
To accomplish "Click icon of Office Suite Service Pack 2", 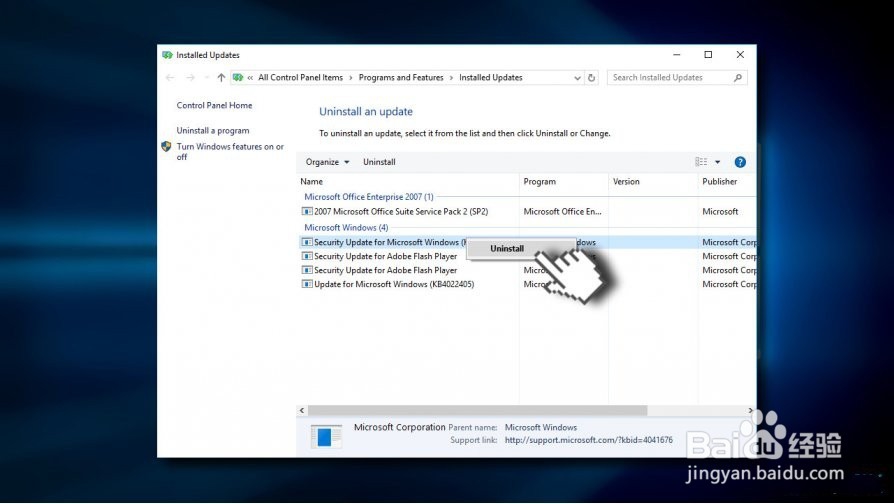I will (x=307, y=212).
